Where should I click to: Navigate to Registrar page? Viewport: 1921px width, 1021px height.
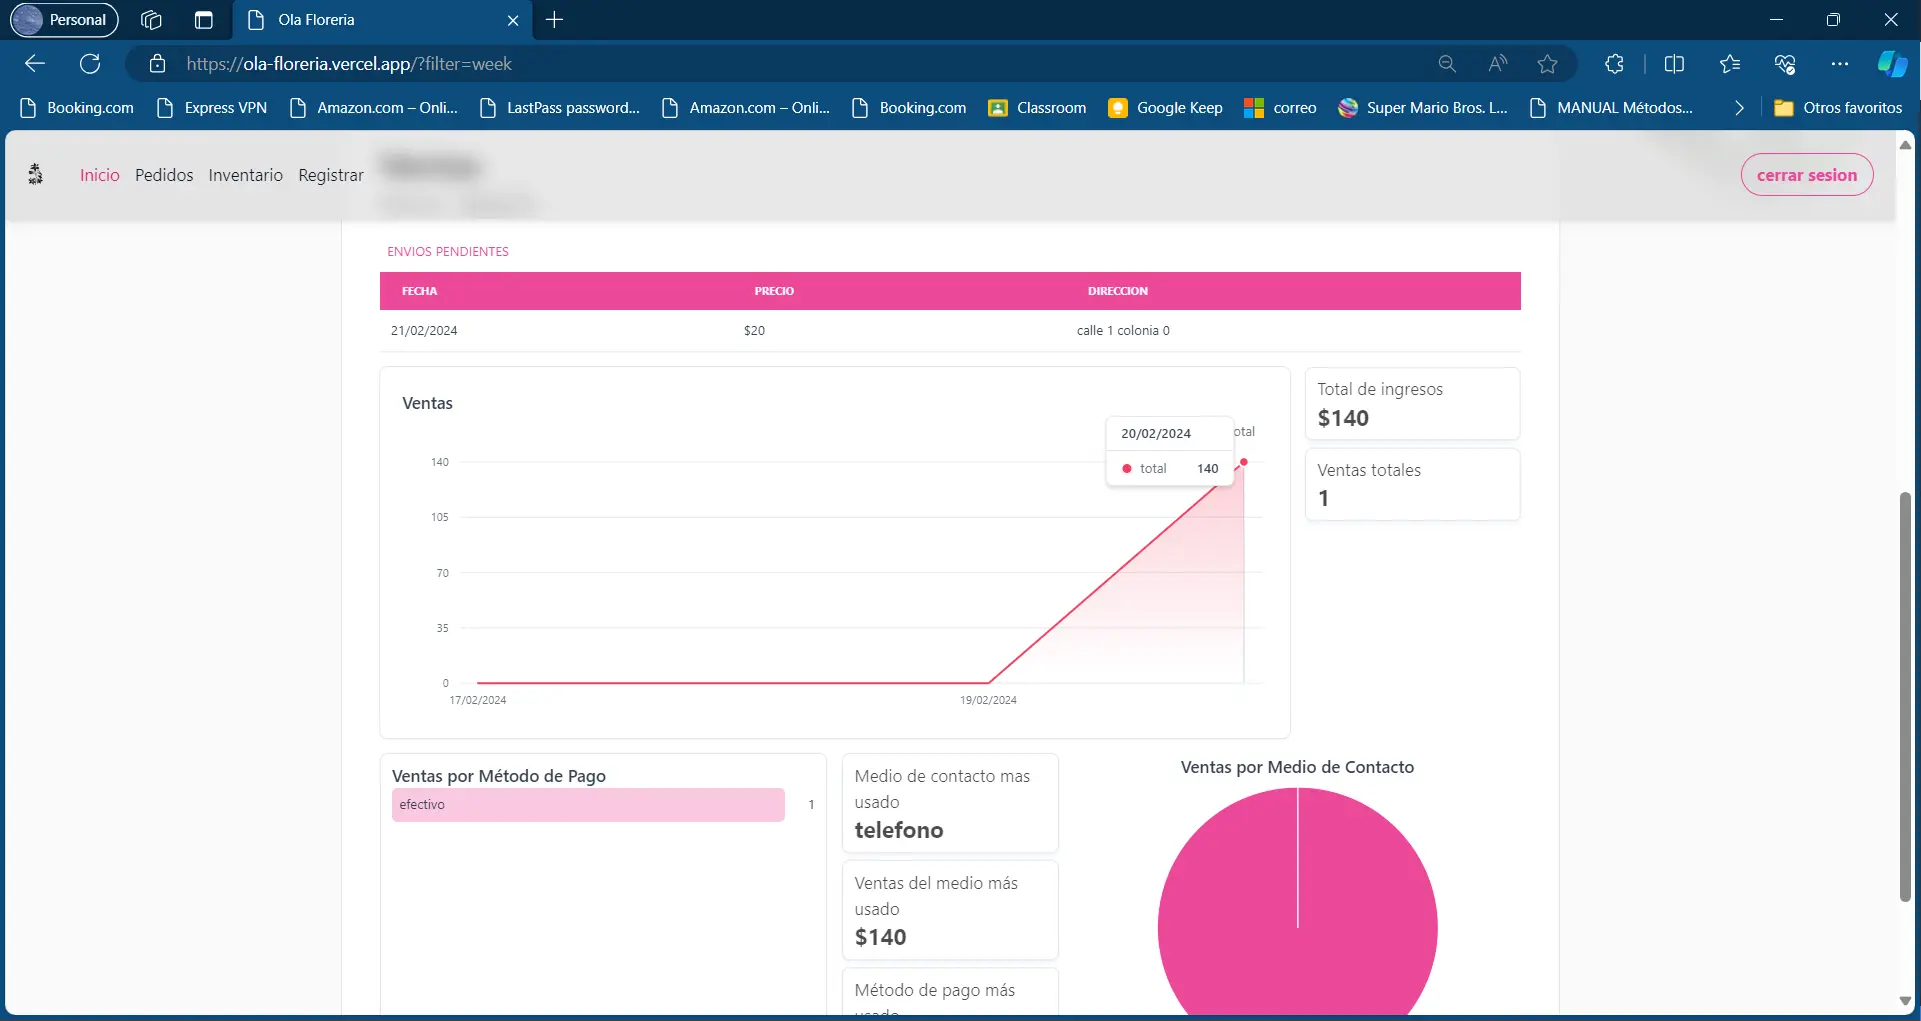(331, 175)
